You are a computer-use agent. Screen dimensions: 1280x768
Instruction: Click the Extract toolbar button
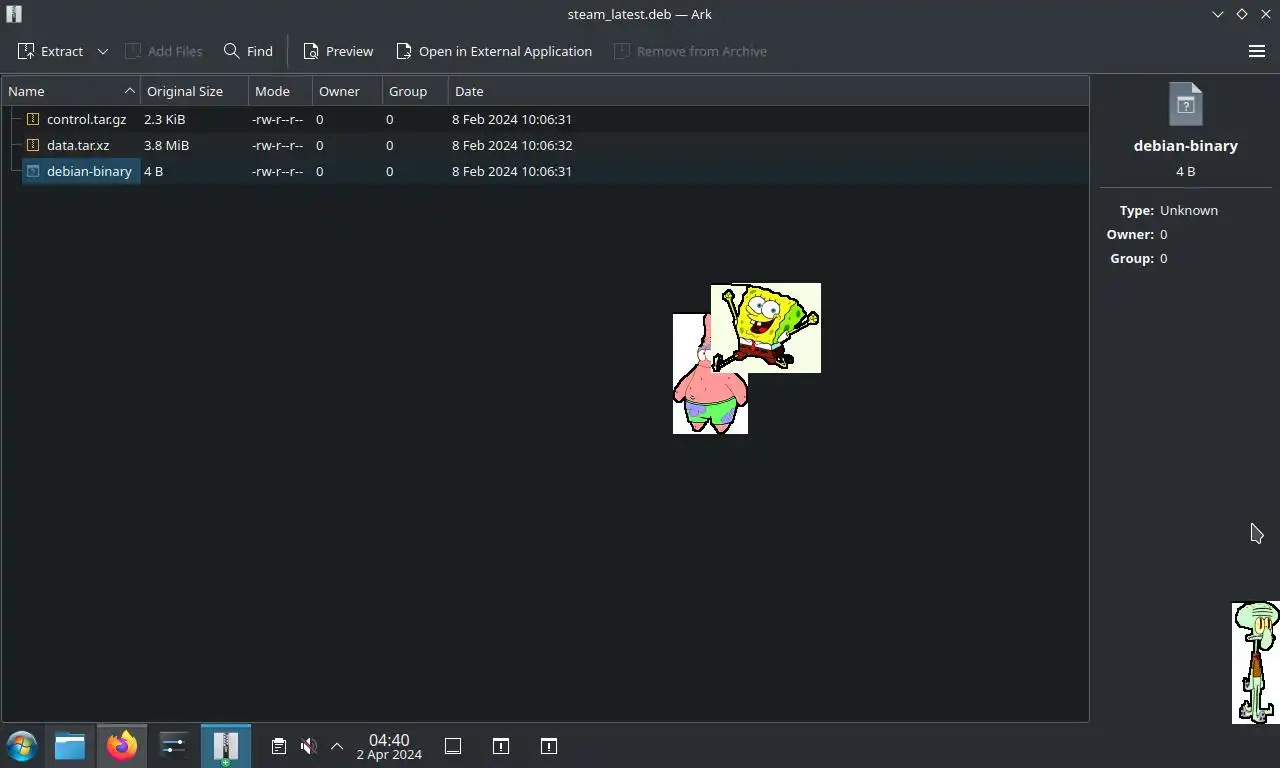click(x=50, y=51)
